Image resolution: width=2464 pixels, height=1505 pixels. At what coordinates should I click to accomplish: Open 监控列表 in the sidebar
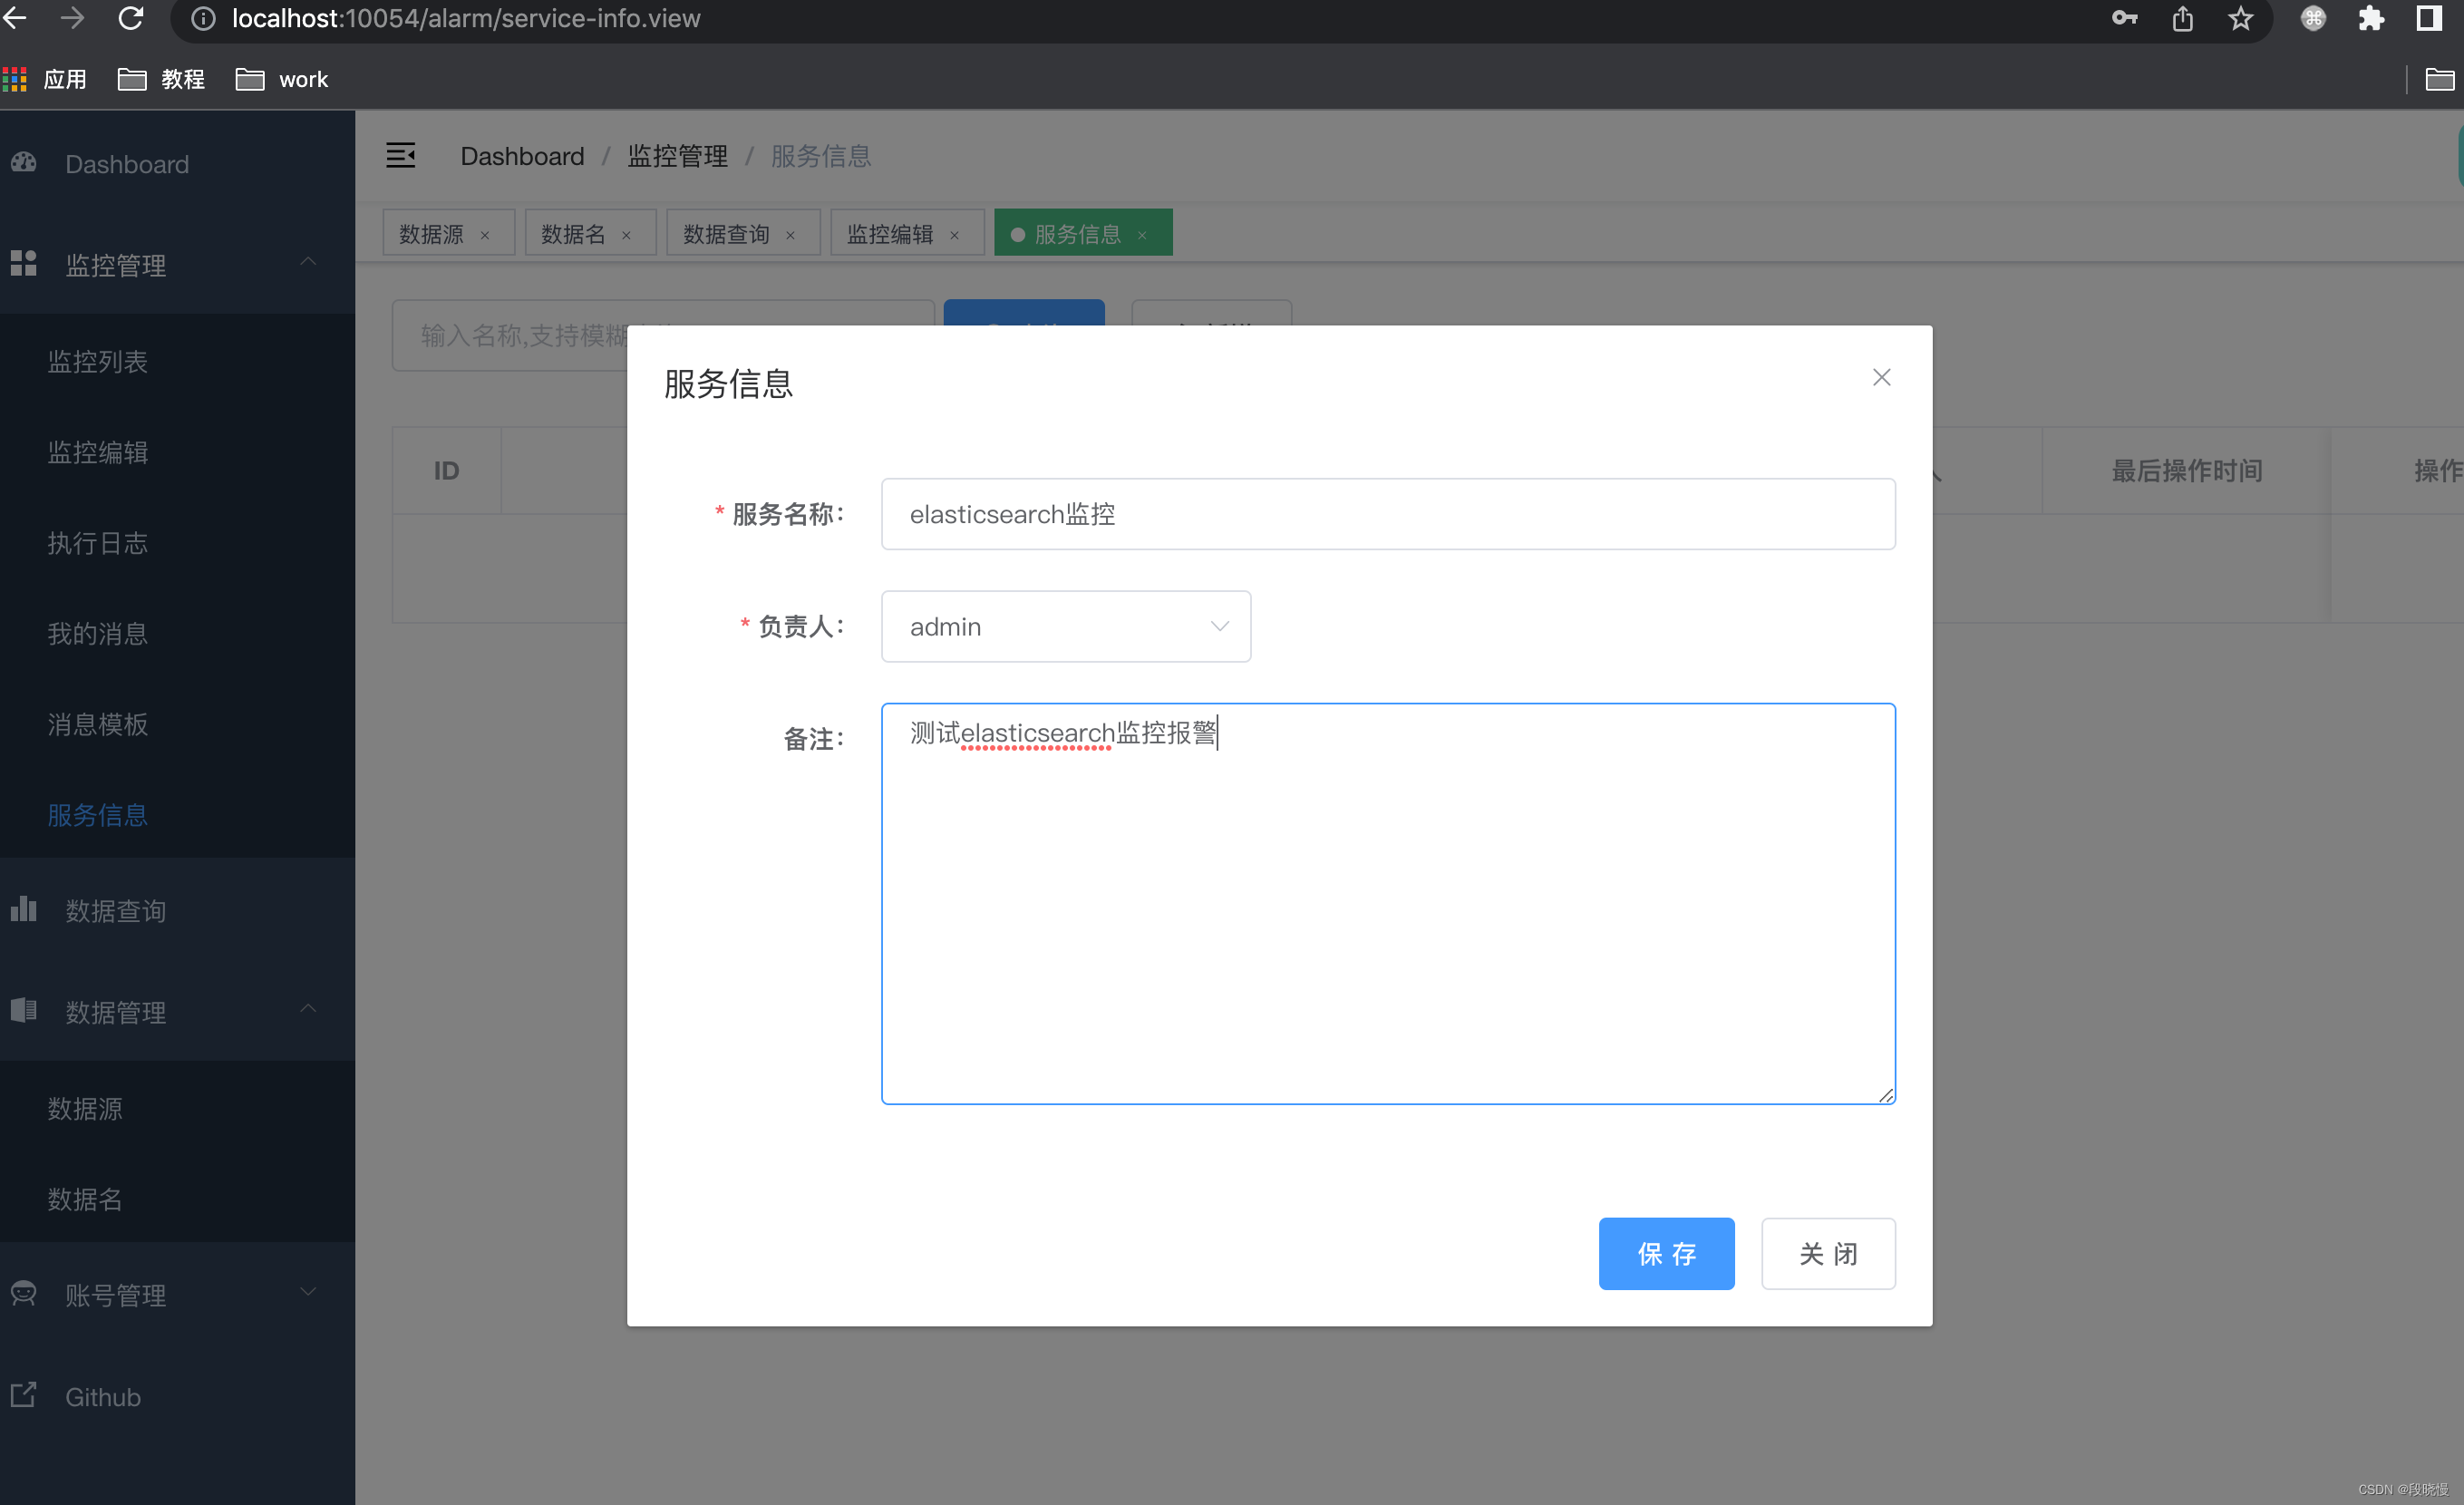coord(98,361)
